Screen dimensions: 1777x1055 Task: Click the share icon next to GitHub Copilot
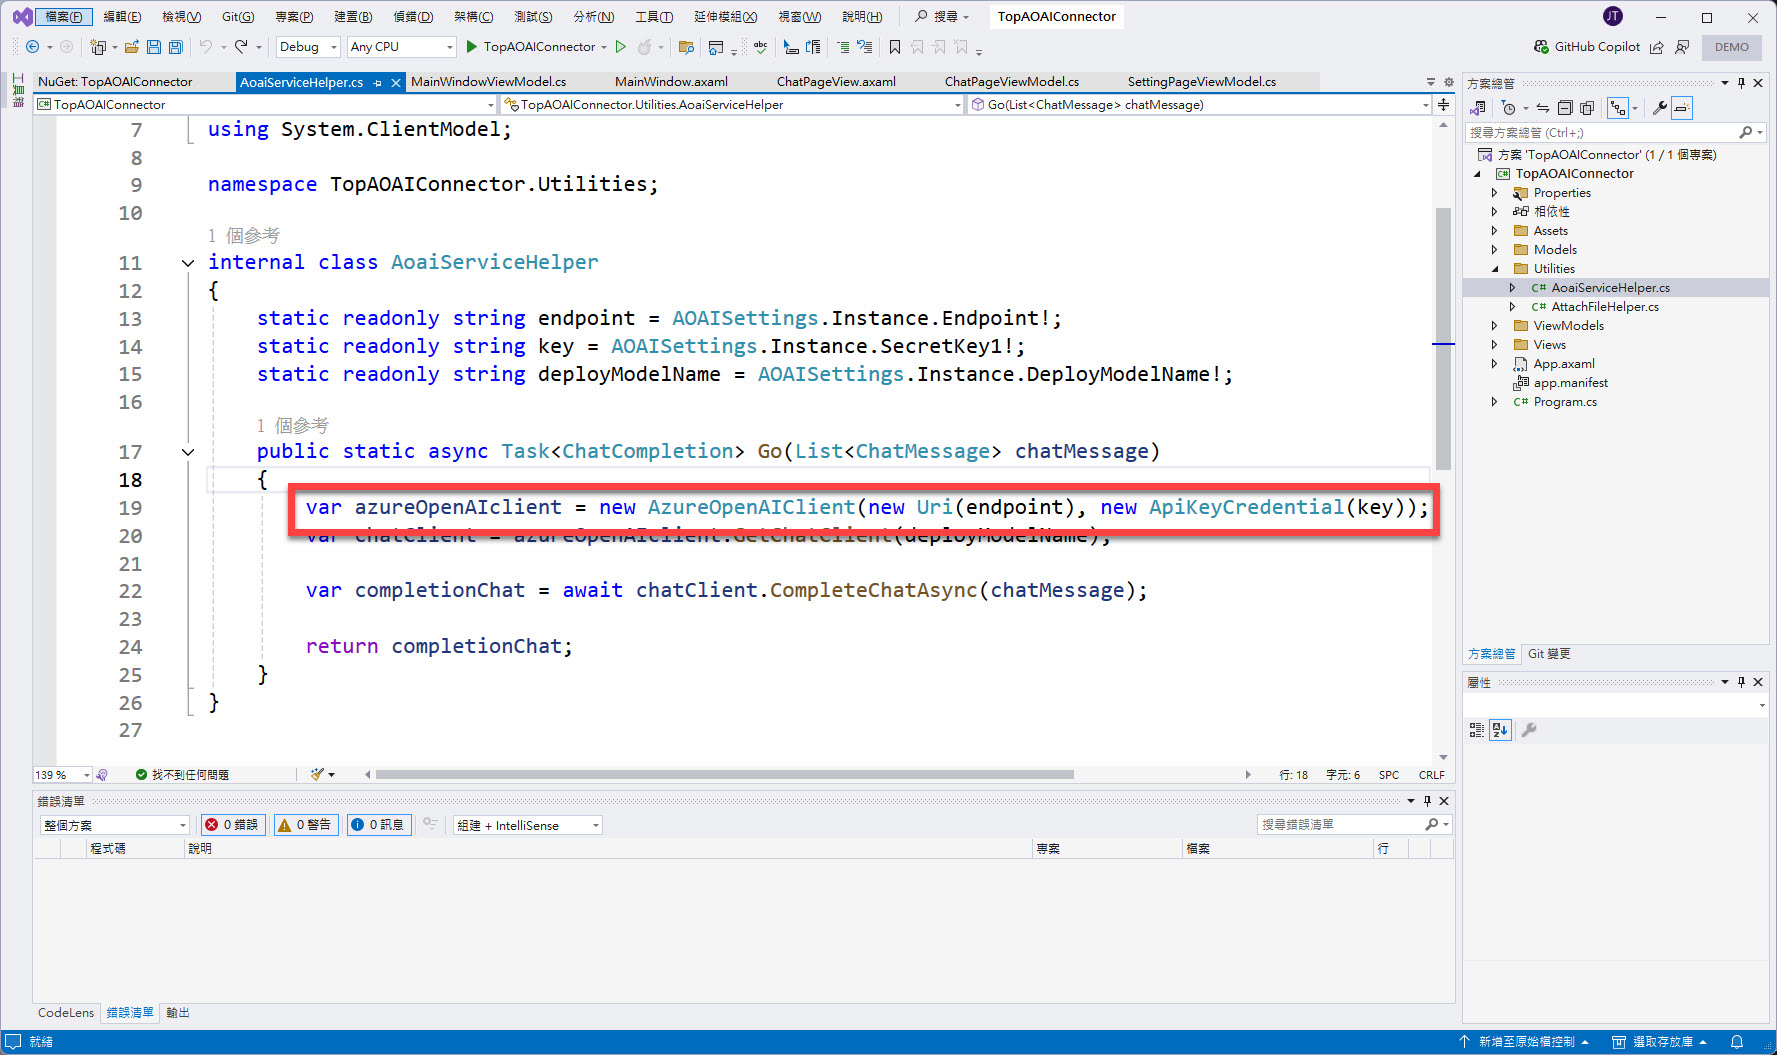pyautogui.click(x=1657, y=47)
